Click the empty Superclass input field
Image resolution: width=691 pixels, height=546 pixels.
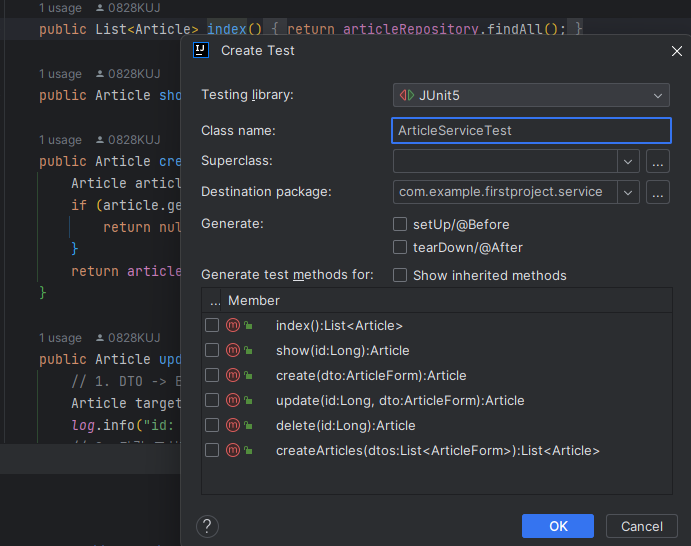[x=505, y=161]
